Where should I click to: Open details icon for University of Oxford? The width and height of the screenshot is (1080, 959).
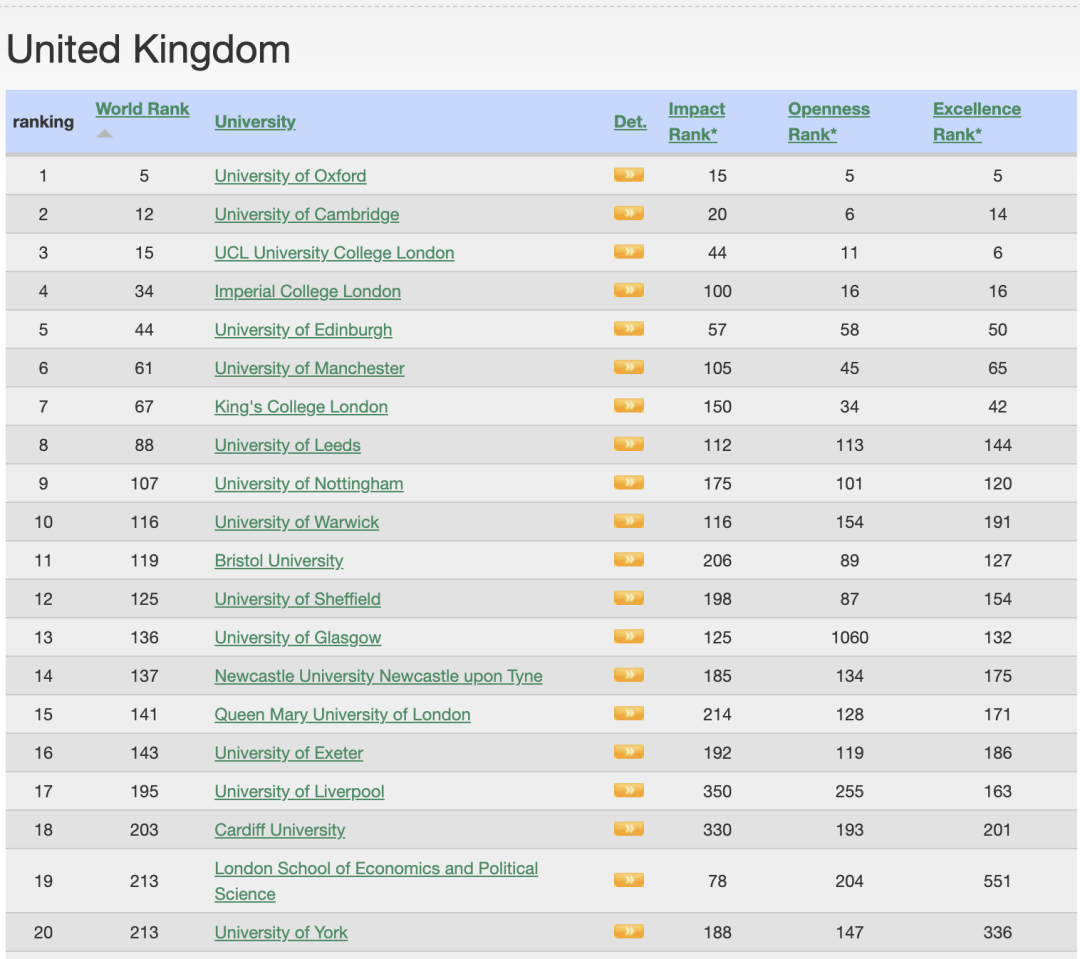(628, 175)
